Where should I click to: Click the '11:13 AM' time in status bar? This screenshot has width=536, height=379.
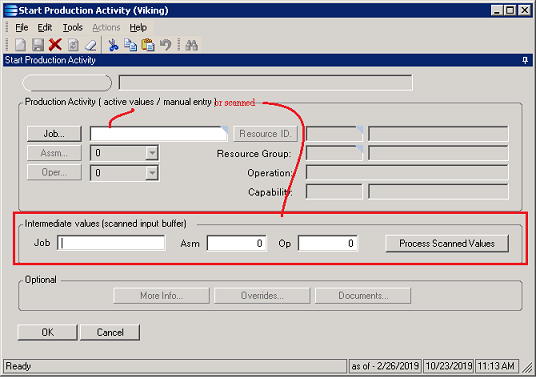coord(496,366)
